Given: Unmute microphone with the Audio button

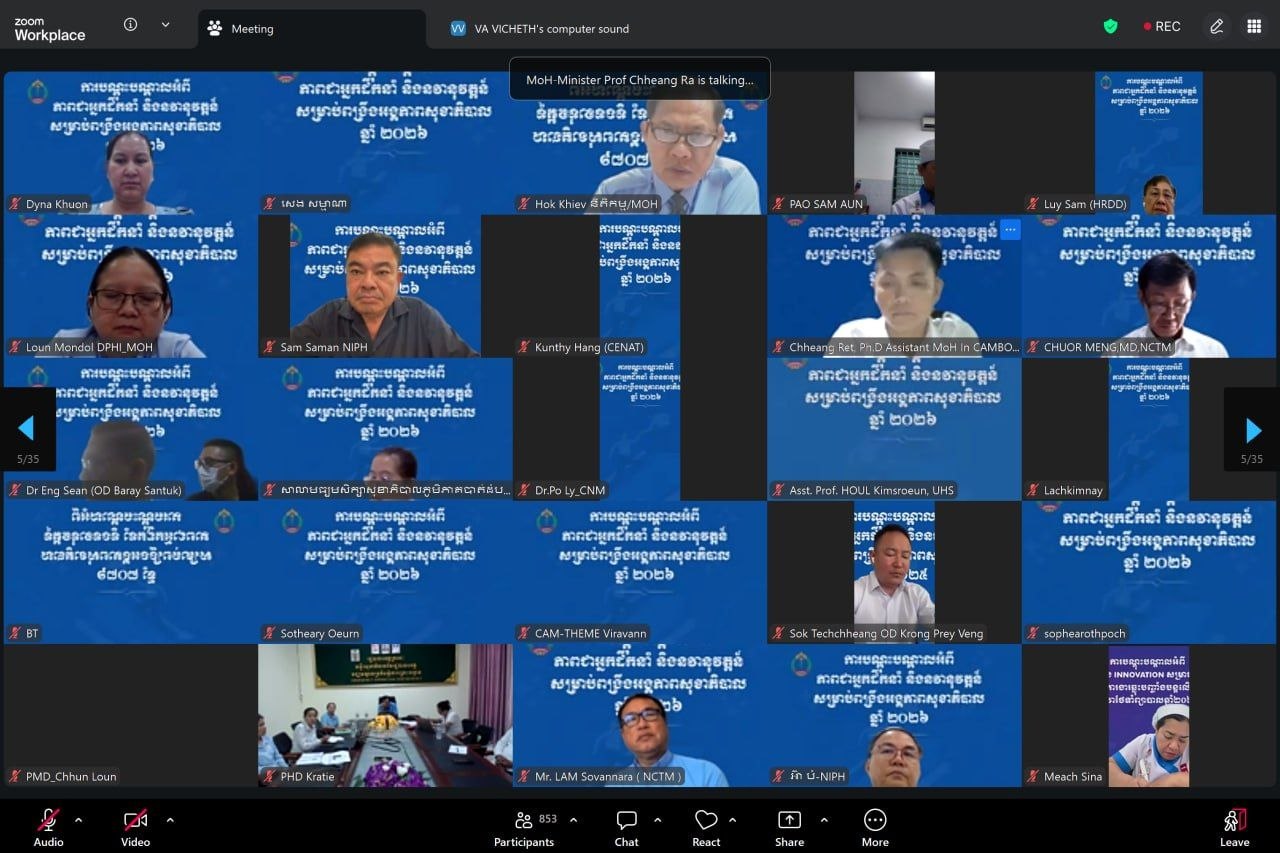Looking at the screenshot, I should tap(48, 827).
